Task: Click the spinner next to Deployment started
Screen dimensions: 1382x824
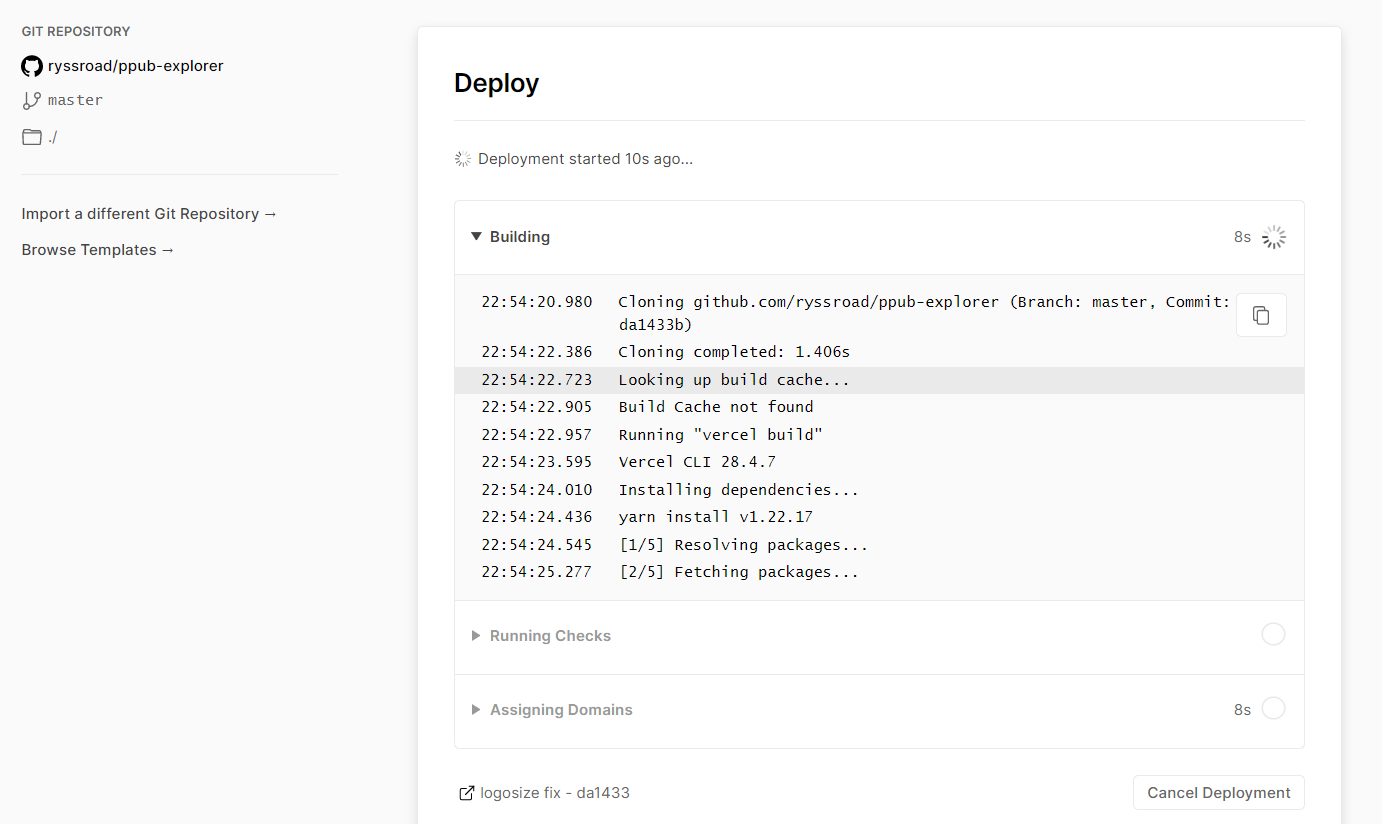Action: (462, 159)
